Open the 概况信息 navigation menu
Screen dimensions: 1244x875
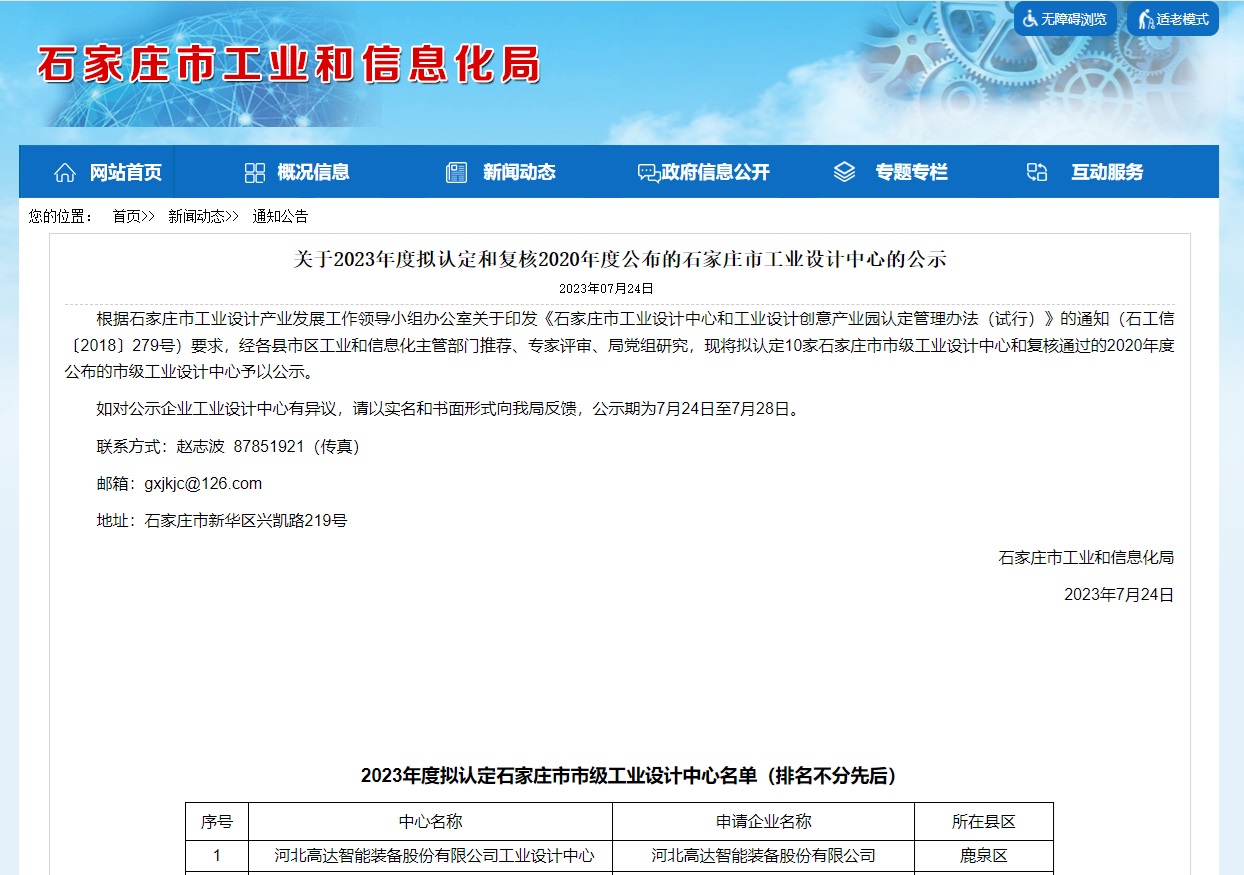pyautogui.click(x=313, y=173)
